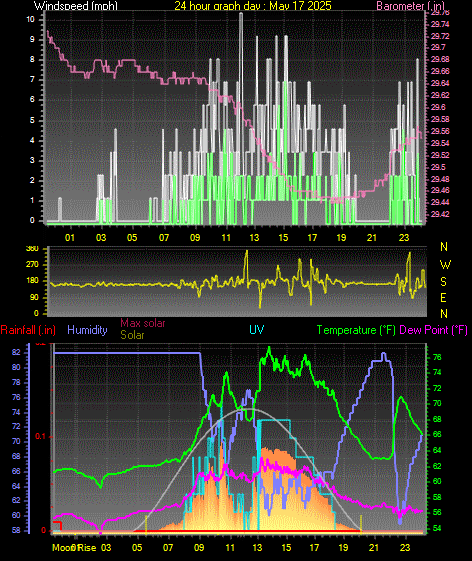The height and width of the screenshot is (561, 472).
Task: Select the 29.6 barometer axis value
Action: pos(438,107)
